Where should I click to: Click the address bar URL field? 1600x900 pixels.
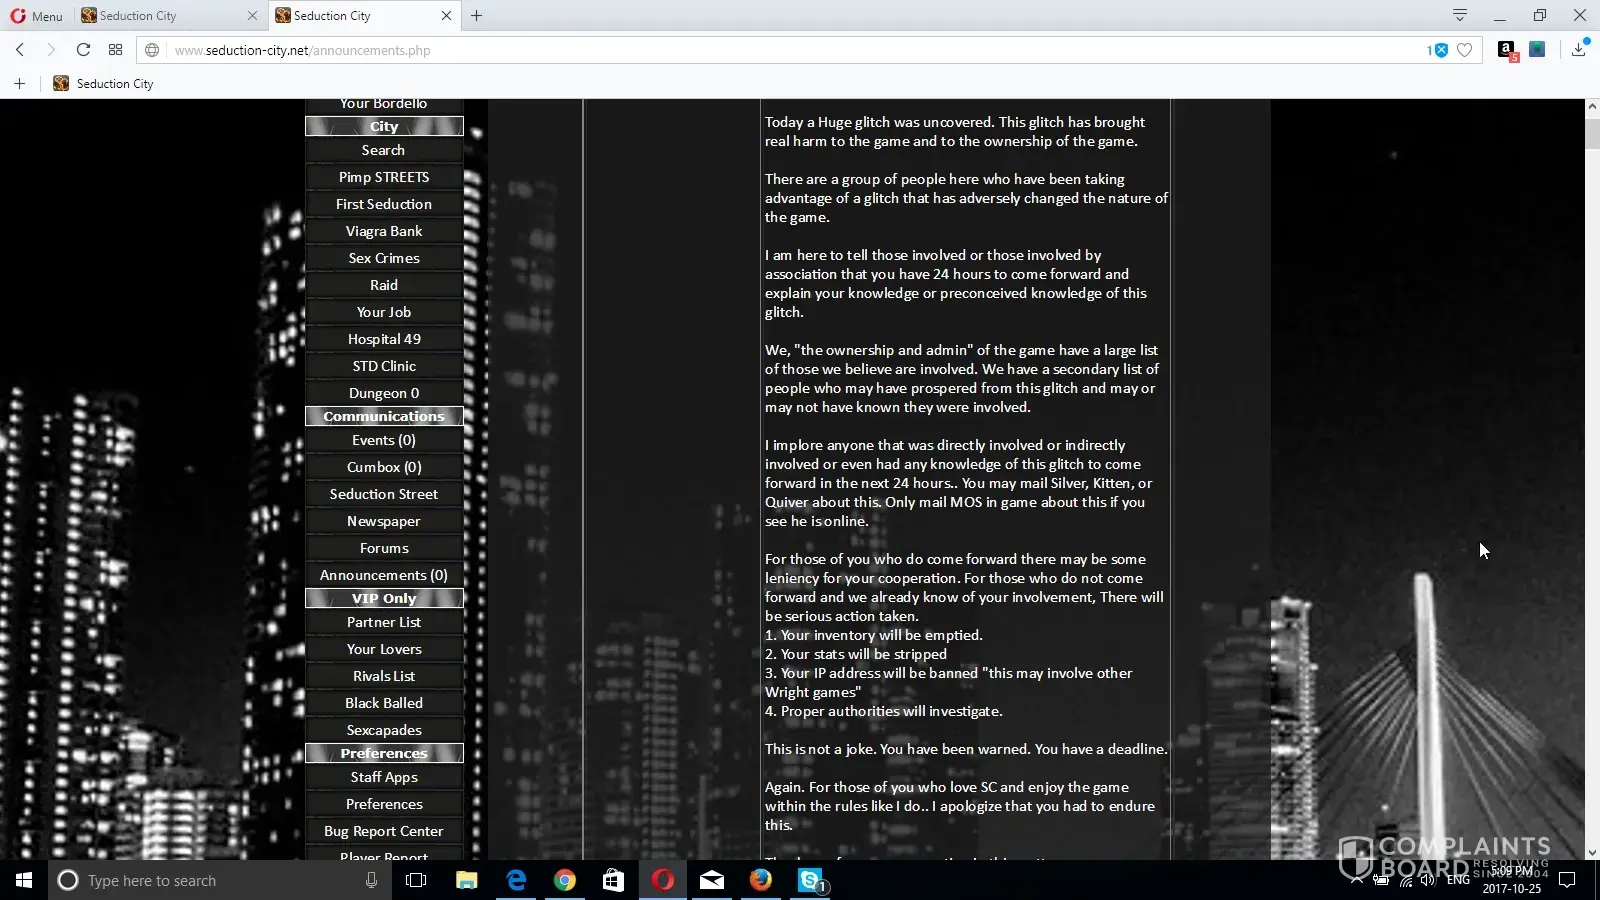coord(700,50)
